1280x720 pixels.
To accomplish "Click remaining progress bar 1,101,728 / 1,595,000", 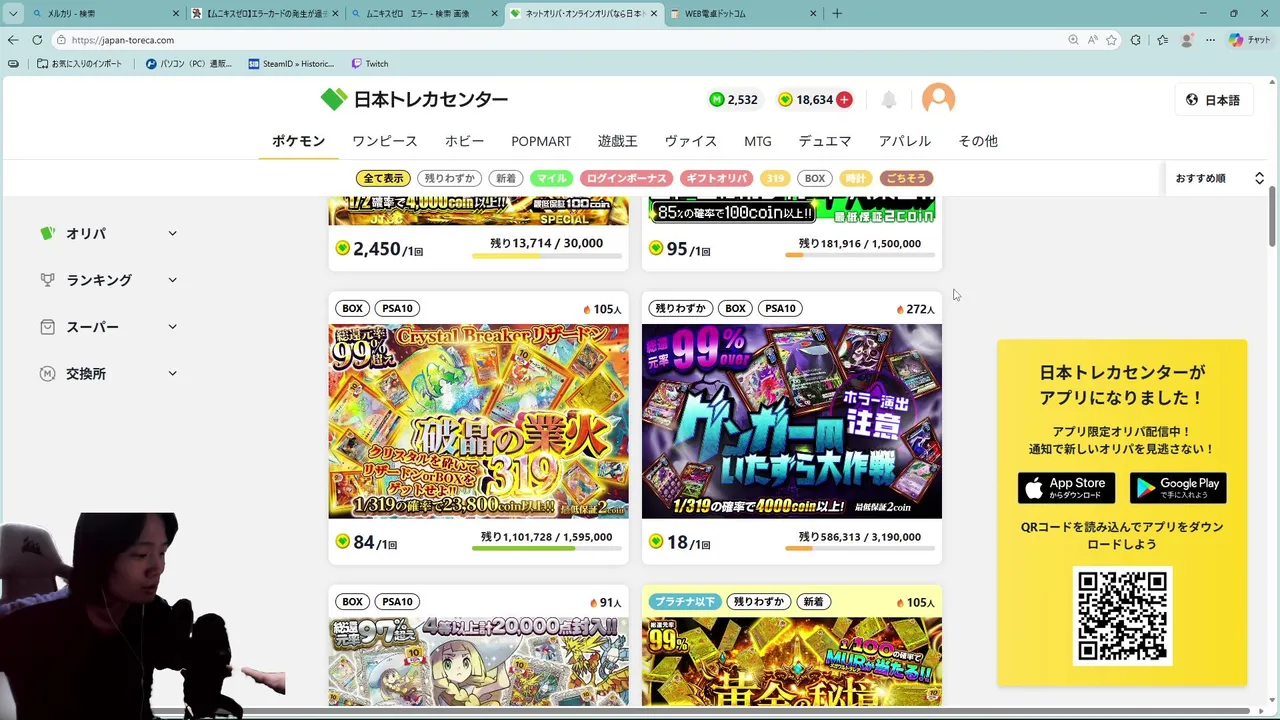I will tap(546, 548).
